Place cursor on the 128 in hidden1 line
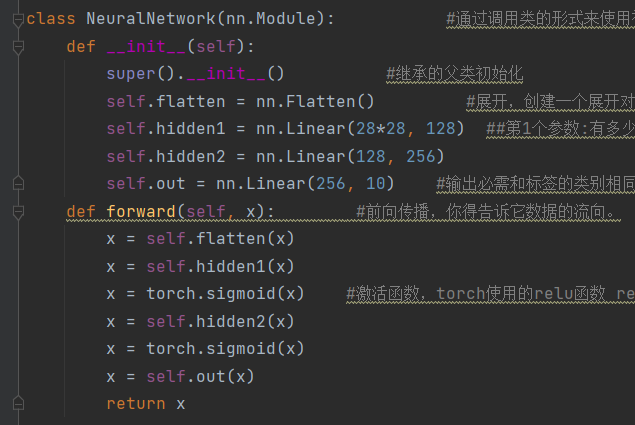 pyautogui.click(x=441, y=129)
